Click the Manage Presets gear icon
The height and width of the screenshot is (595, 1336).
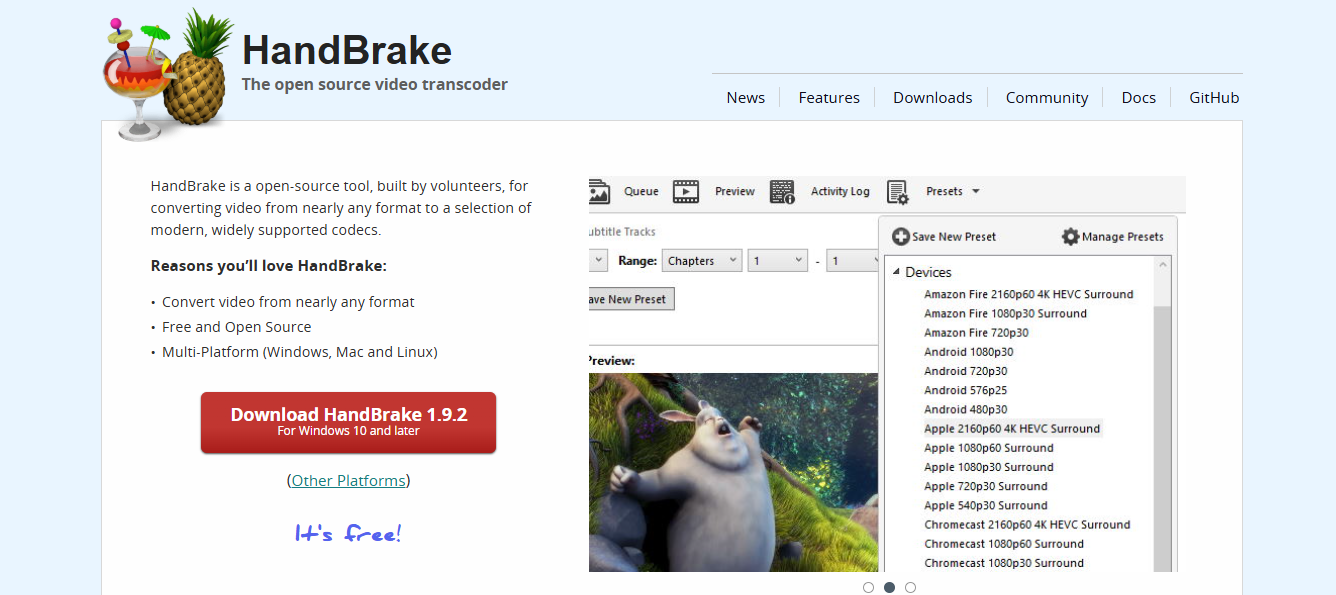click(1071, 237)
